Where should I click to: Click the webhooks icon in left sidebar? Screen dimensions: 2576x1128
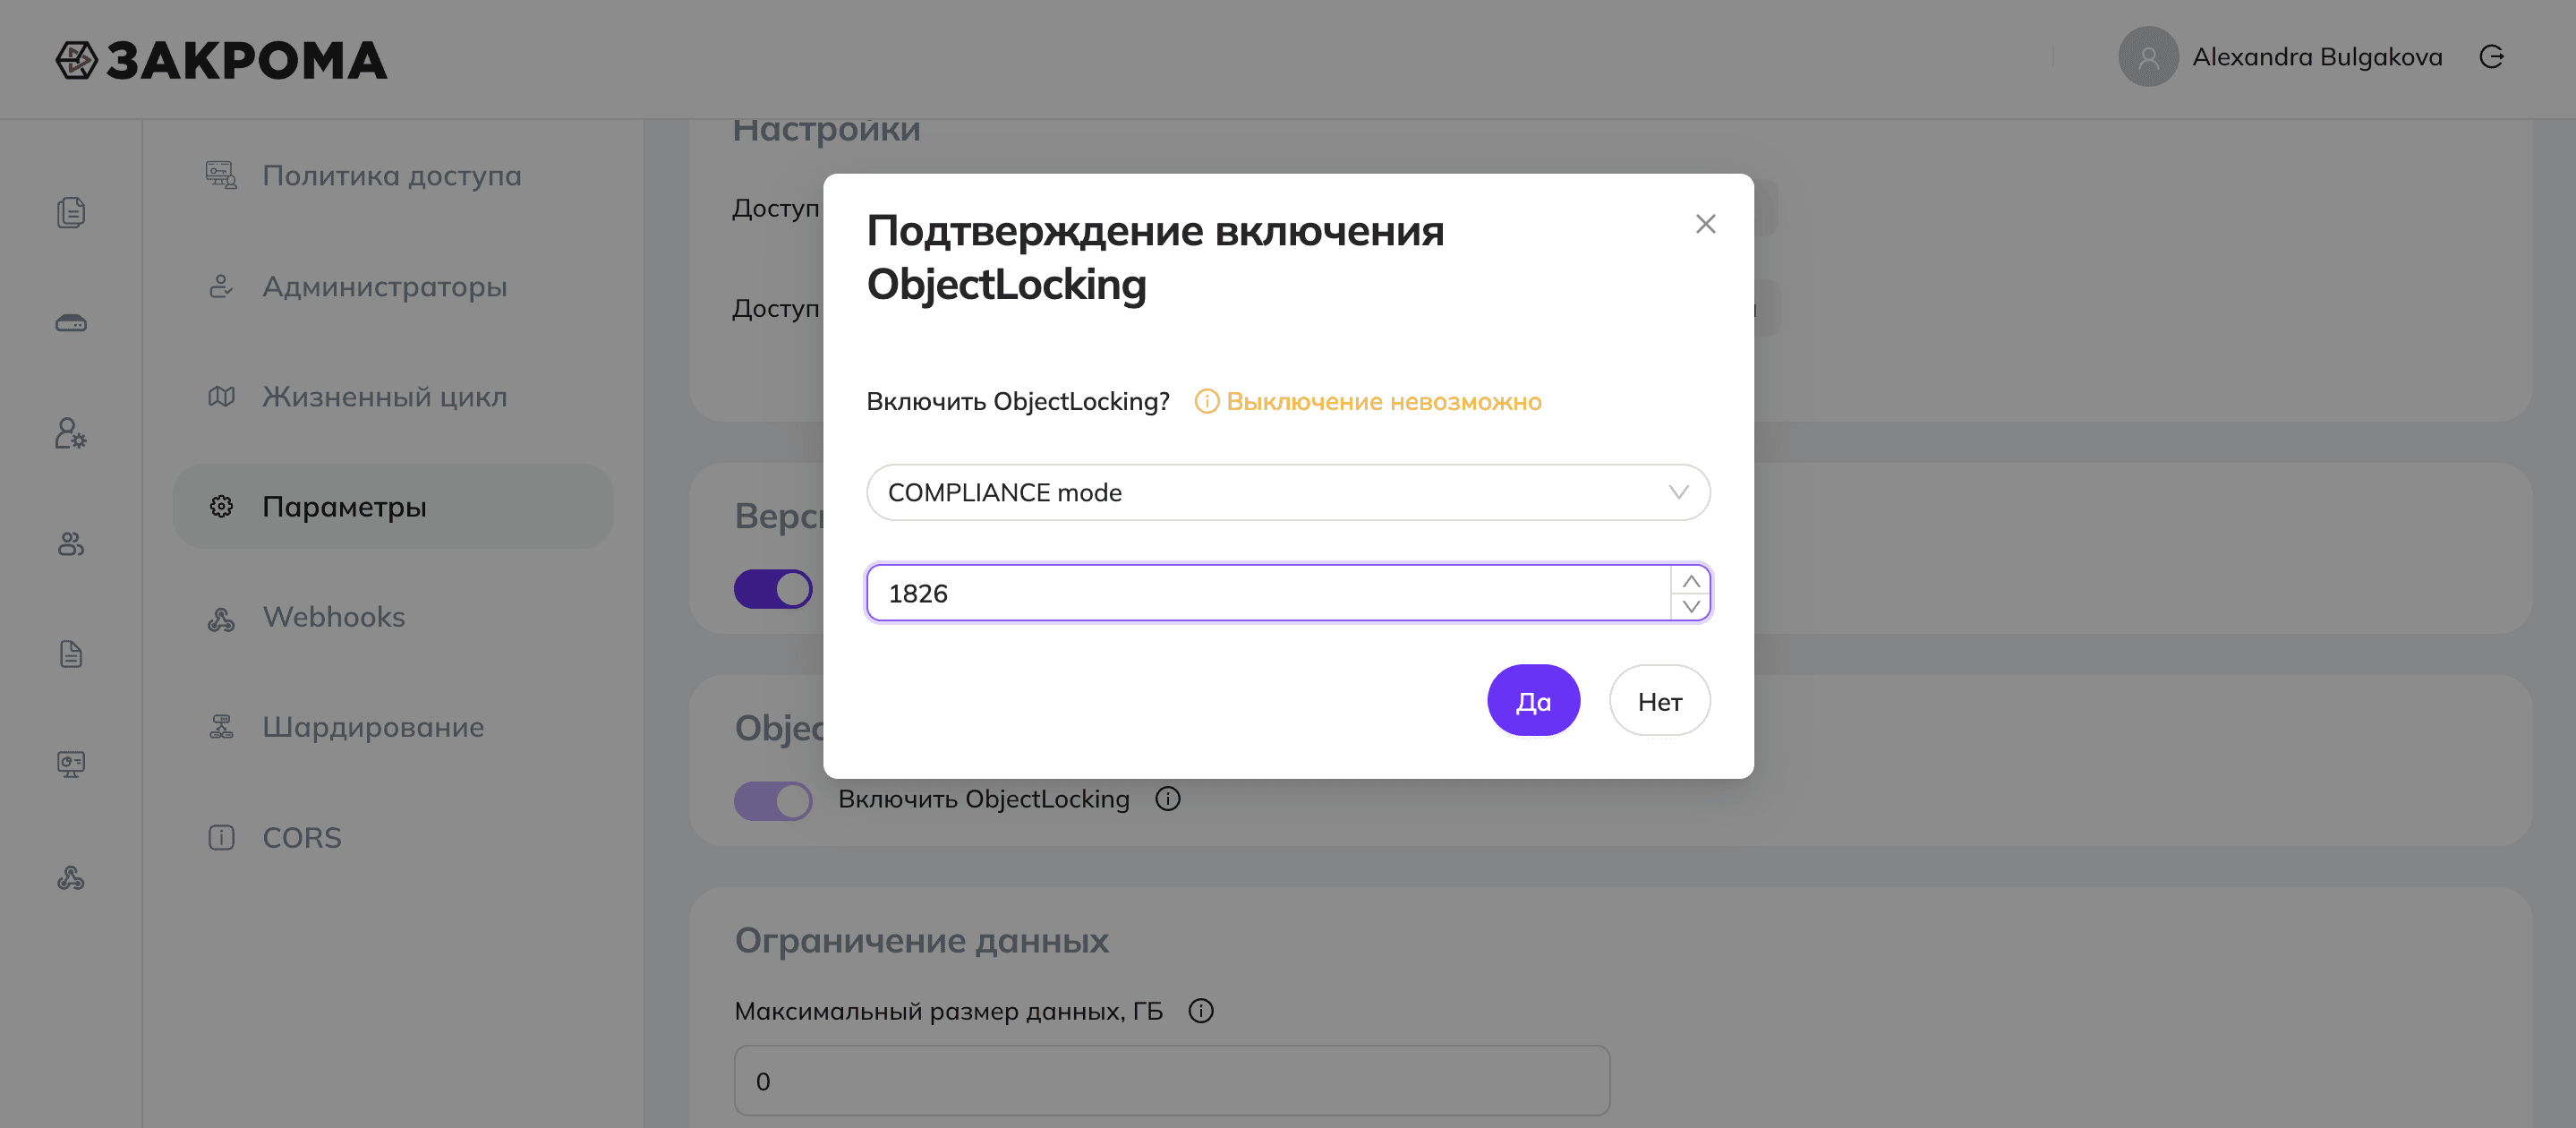pyautogui.click(x=71, y=878)
